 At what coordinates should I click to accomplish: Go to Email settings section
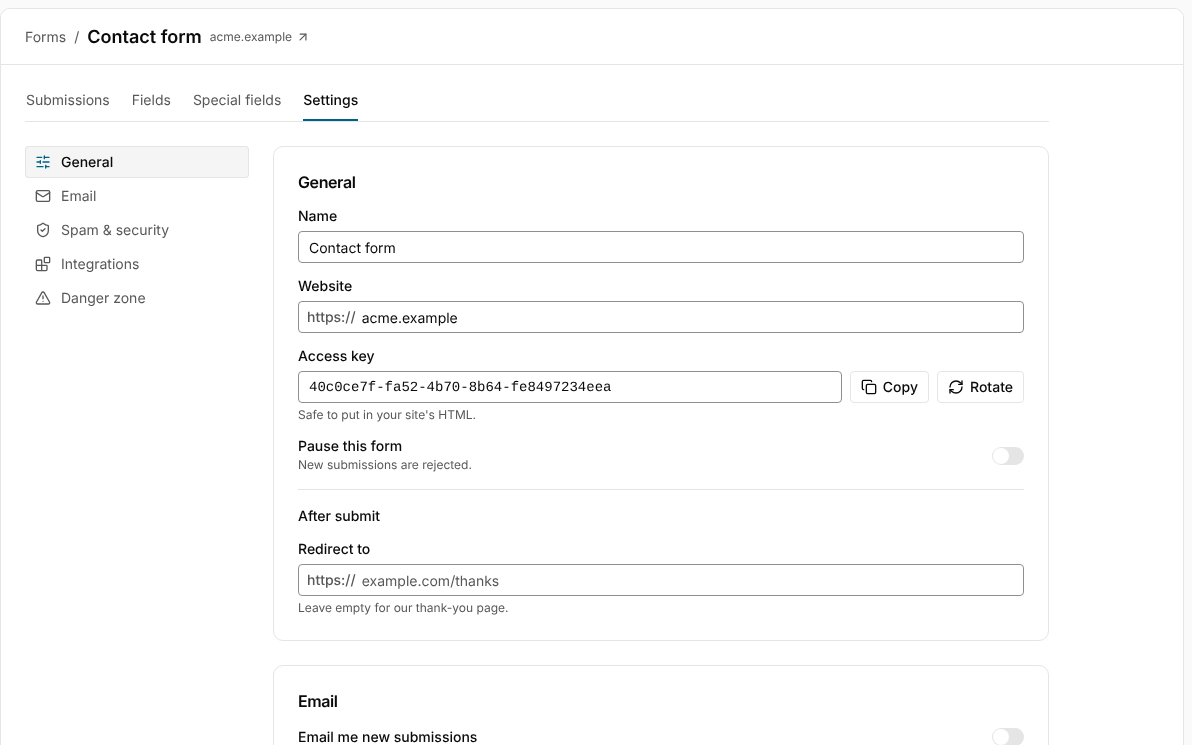pos(137,196)
